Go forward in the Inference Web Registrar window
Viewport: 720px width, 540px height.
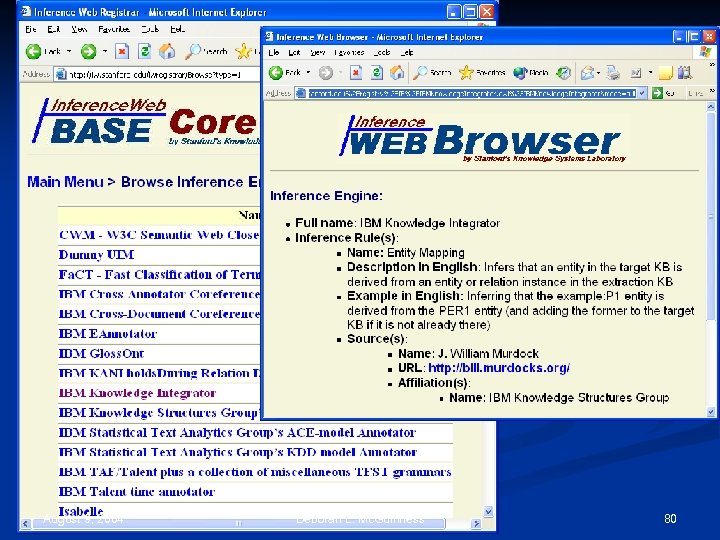pos(88,51)
